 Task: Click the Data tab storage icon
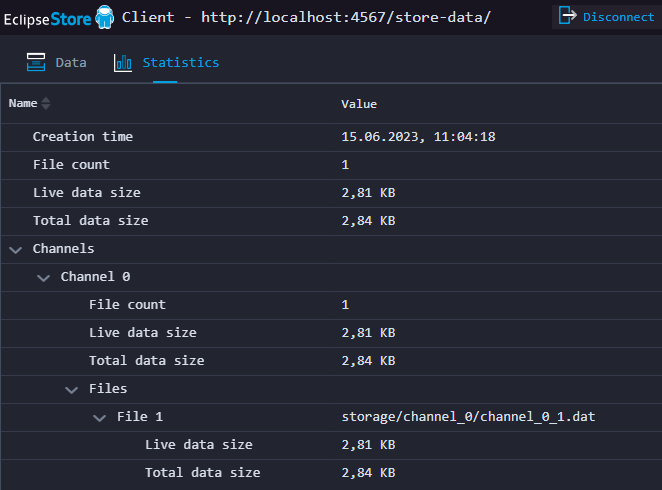click(36, 62)
